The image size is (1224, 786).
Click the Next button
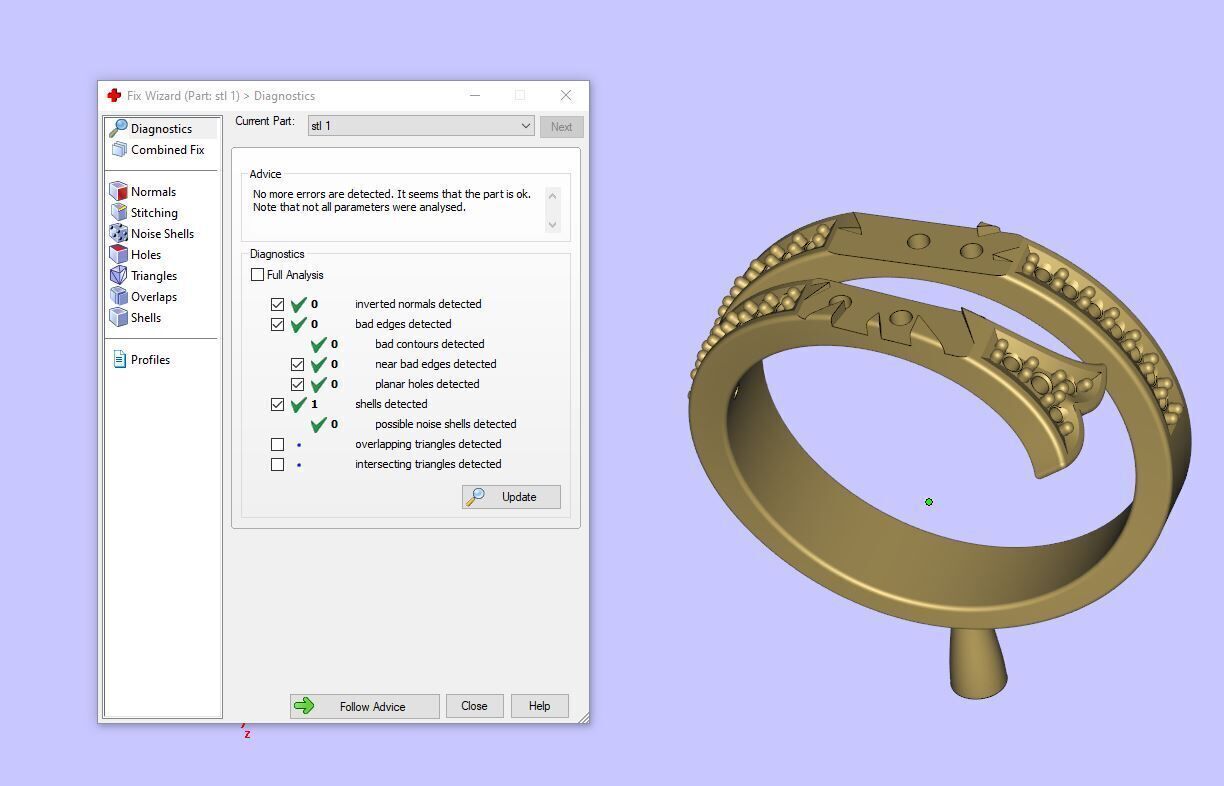[561, 127]
